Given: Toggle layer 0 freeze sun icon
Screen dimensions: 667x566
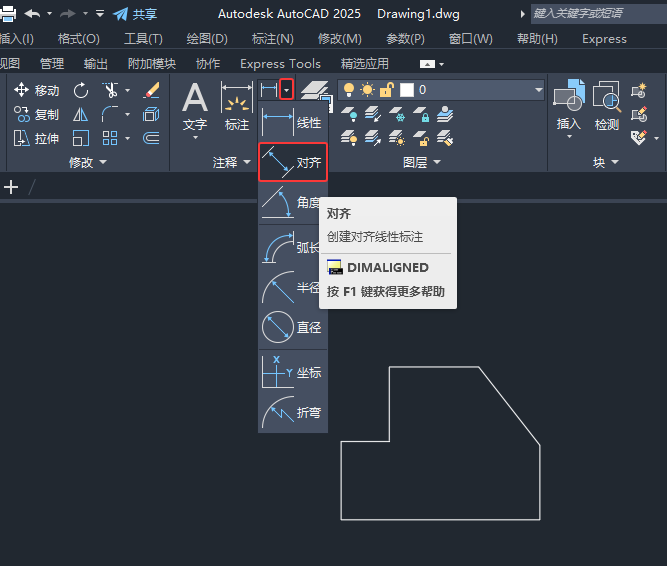Looking at the screenshot, I should [368, 90].
